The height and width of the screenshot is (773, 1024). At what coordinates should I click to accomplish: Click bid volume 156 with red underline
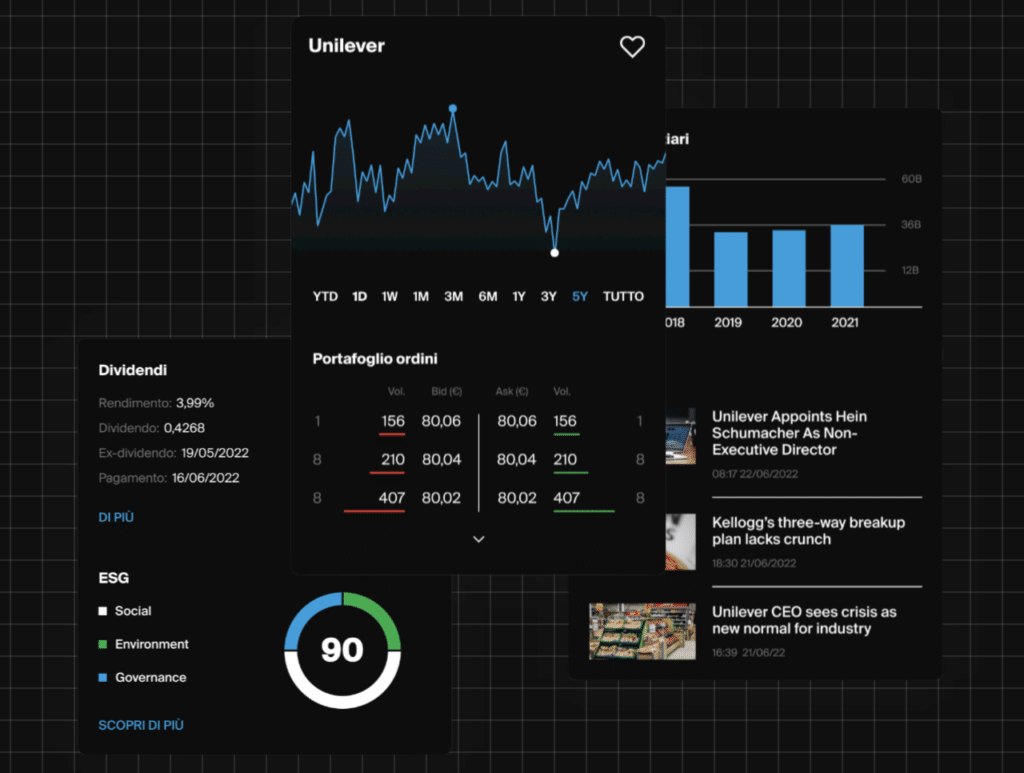pos(392,422)
